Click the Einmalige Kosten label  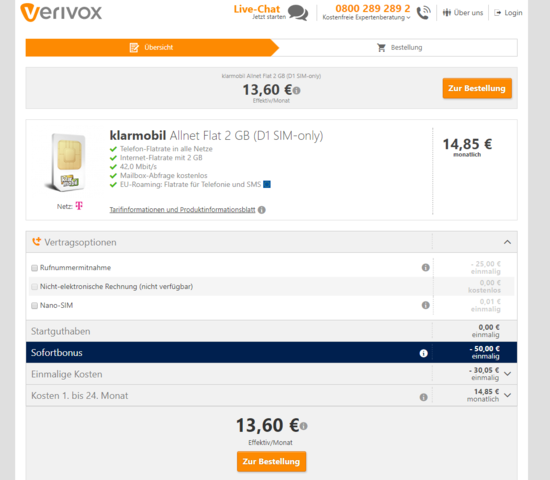tap(67, 374)
